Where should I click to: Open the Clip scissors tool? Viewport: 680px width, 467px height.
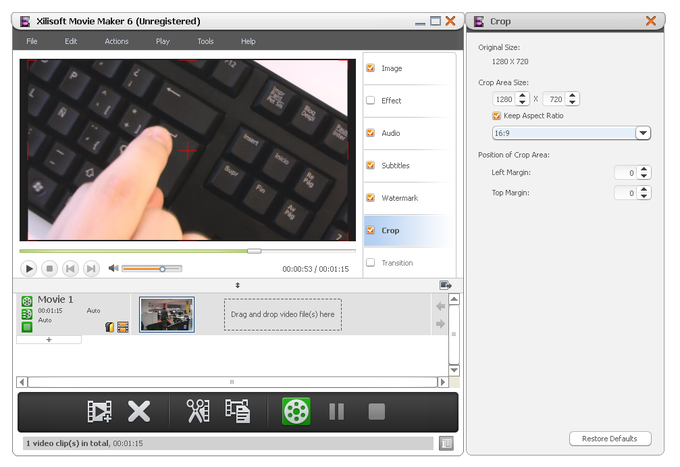pos(198,411)
